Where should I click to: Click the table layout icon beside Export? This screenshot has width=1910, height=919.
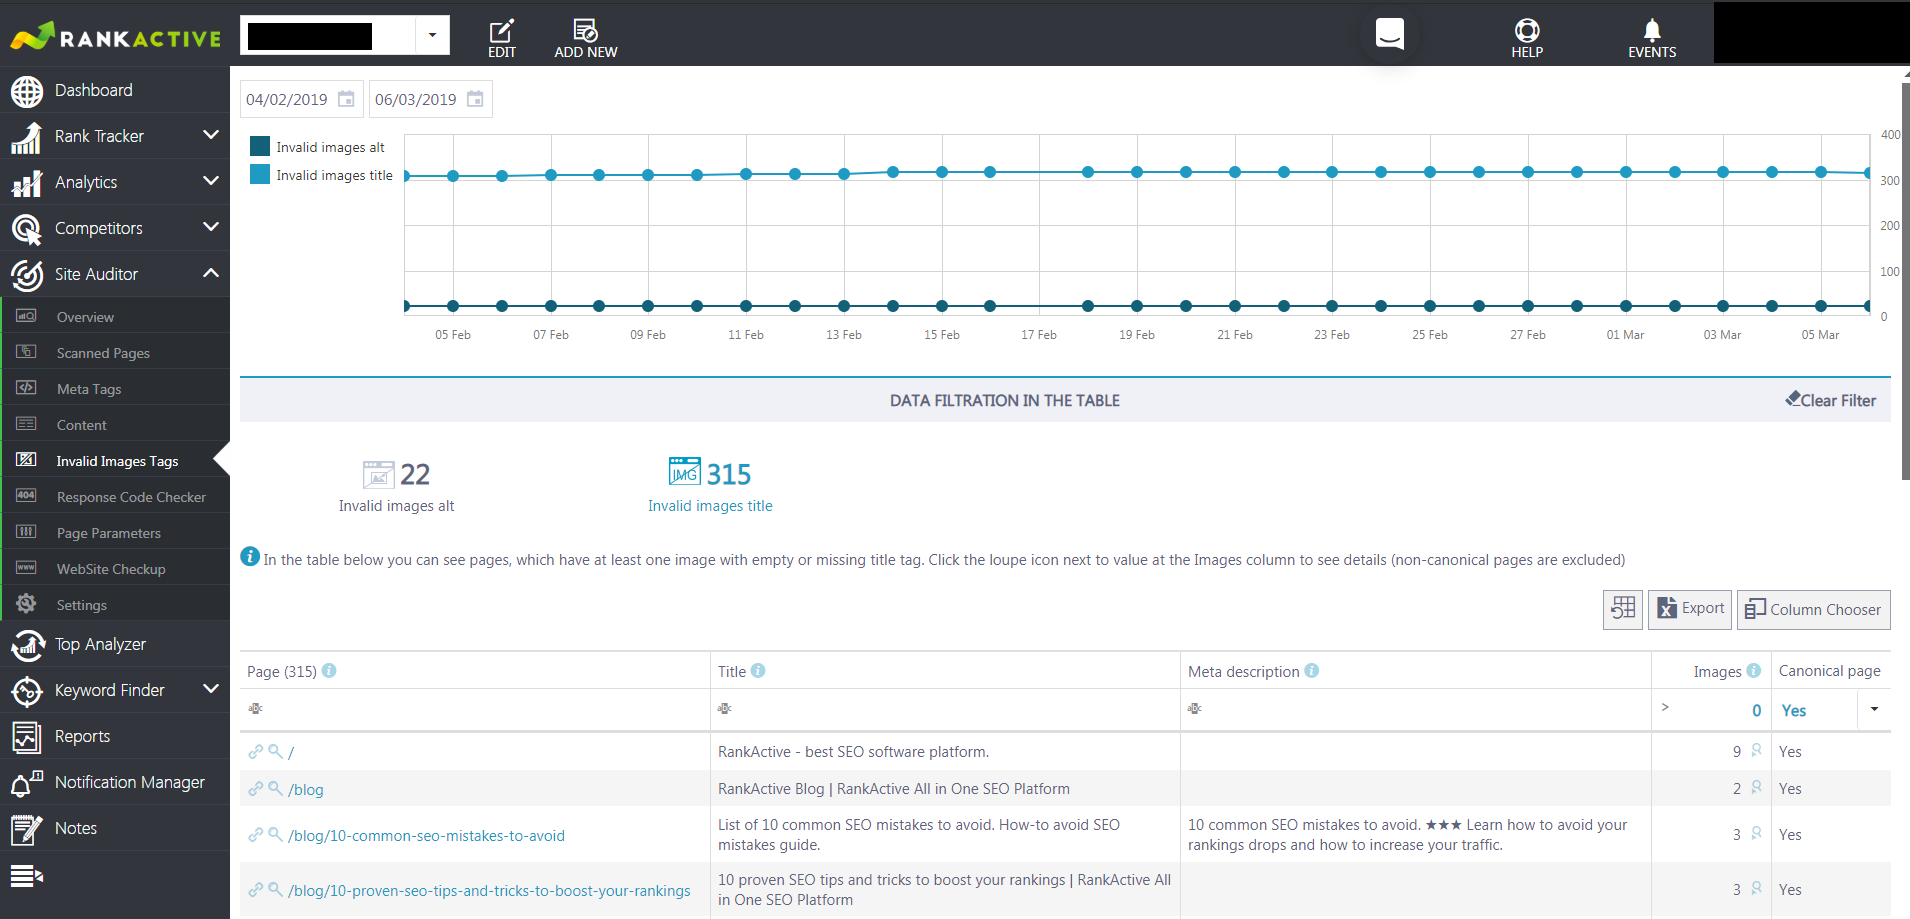coord(1622,609)
